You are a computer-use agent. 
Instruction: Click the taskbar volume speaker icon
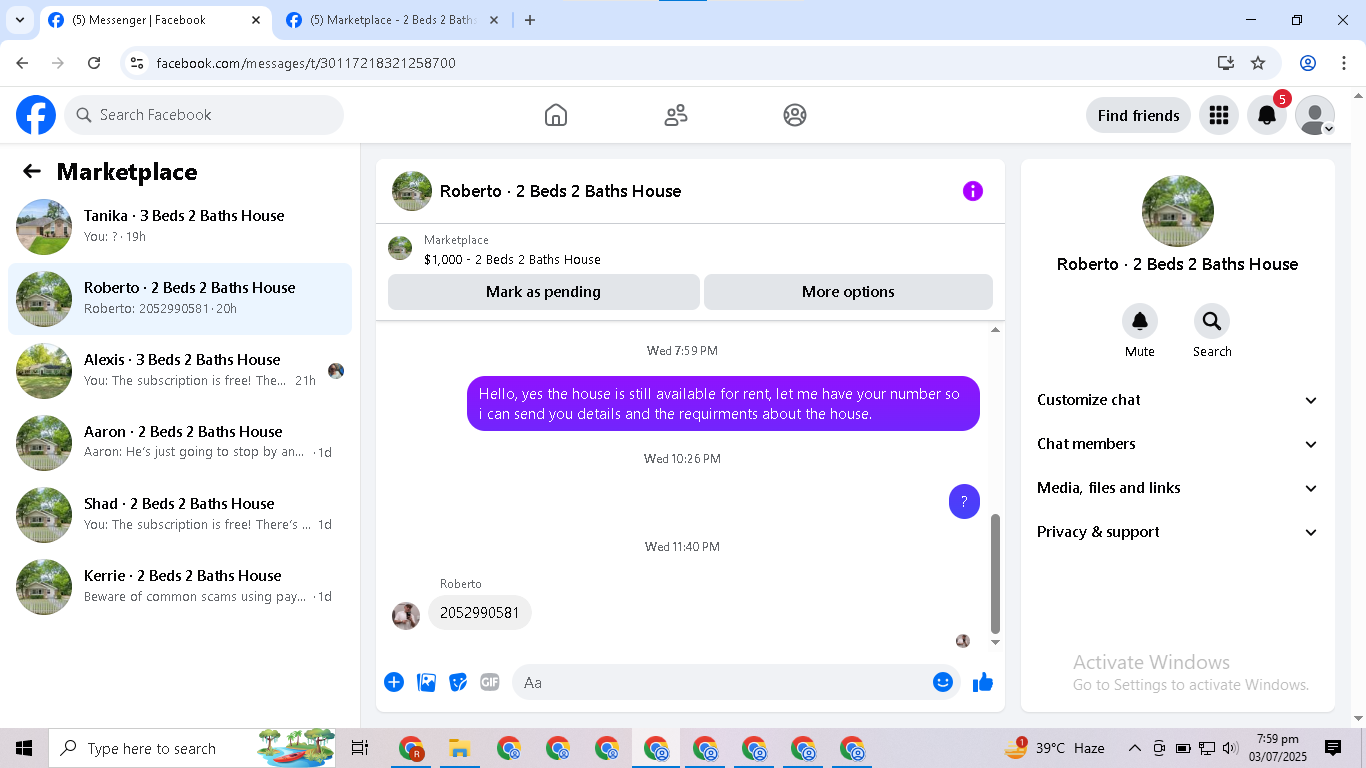(x=1231, y=748)
